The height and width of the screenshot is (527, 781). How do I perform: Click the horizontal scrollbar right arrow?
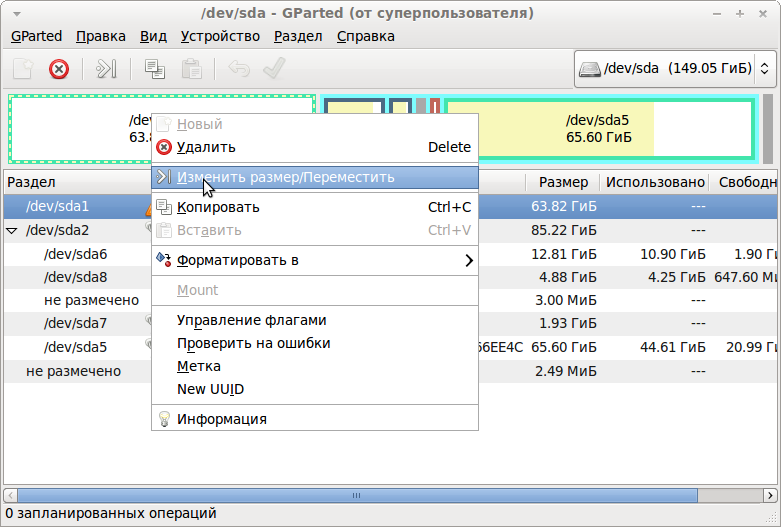coord(770,496)
